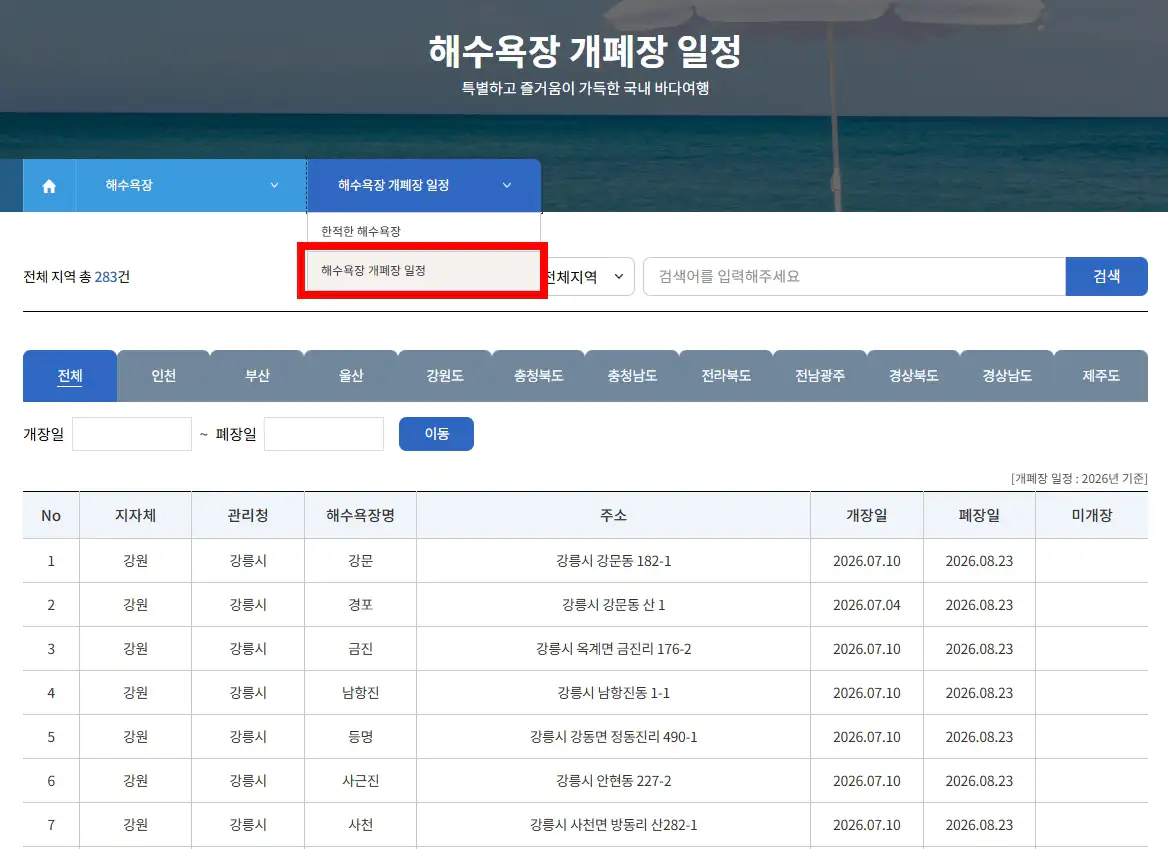Viewport: 1168px width, 849px height.
Task: Click the 개폐장 일정 : 2026년 기준 note
Action: [x=1079, y=478]
